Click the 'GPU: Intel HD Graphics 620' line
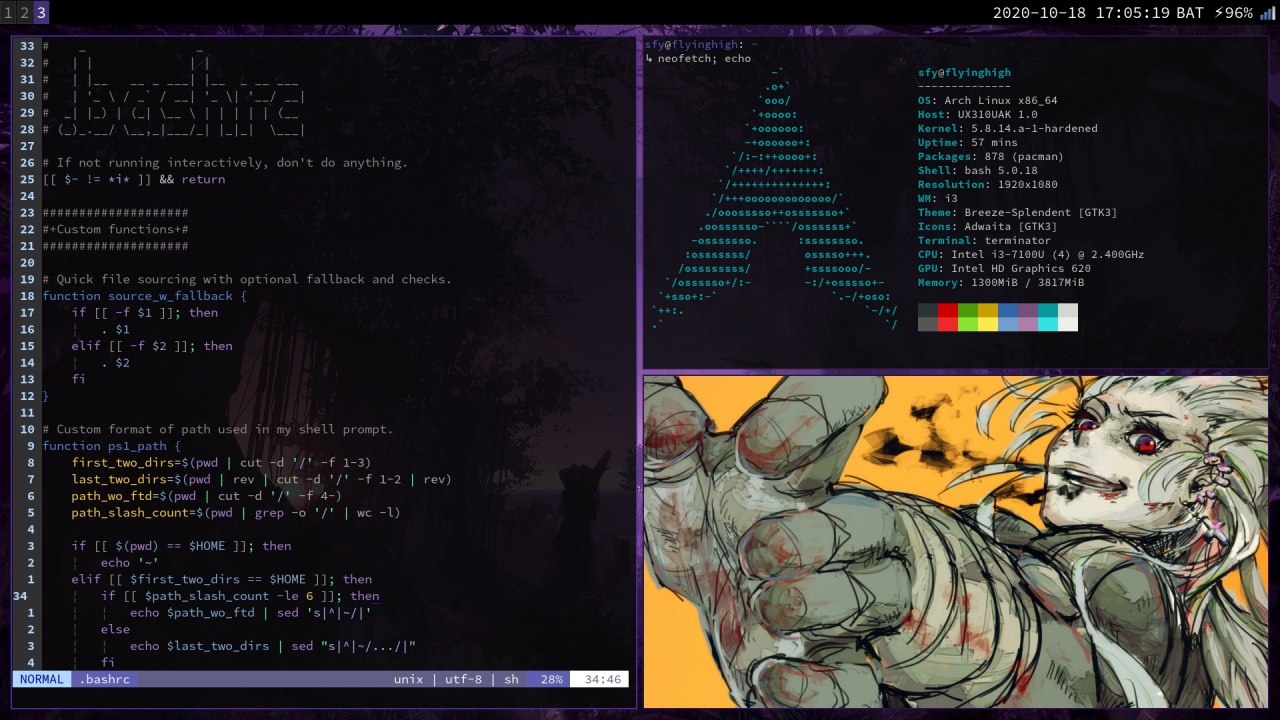 pos(1004,268)
